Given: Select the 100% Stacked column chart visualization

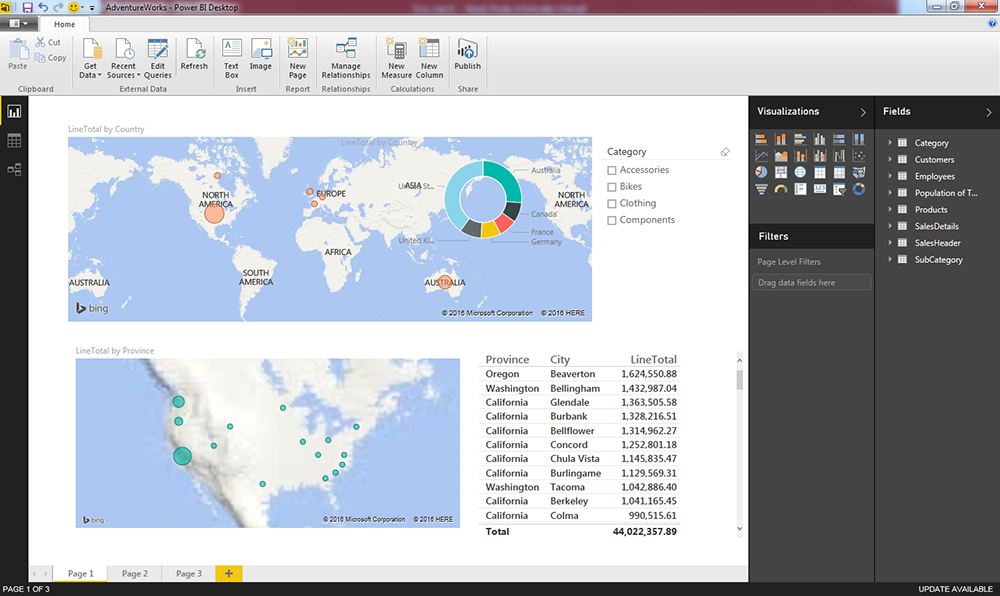Looking at the screenshot, I should pos(859,140).
